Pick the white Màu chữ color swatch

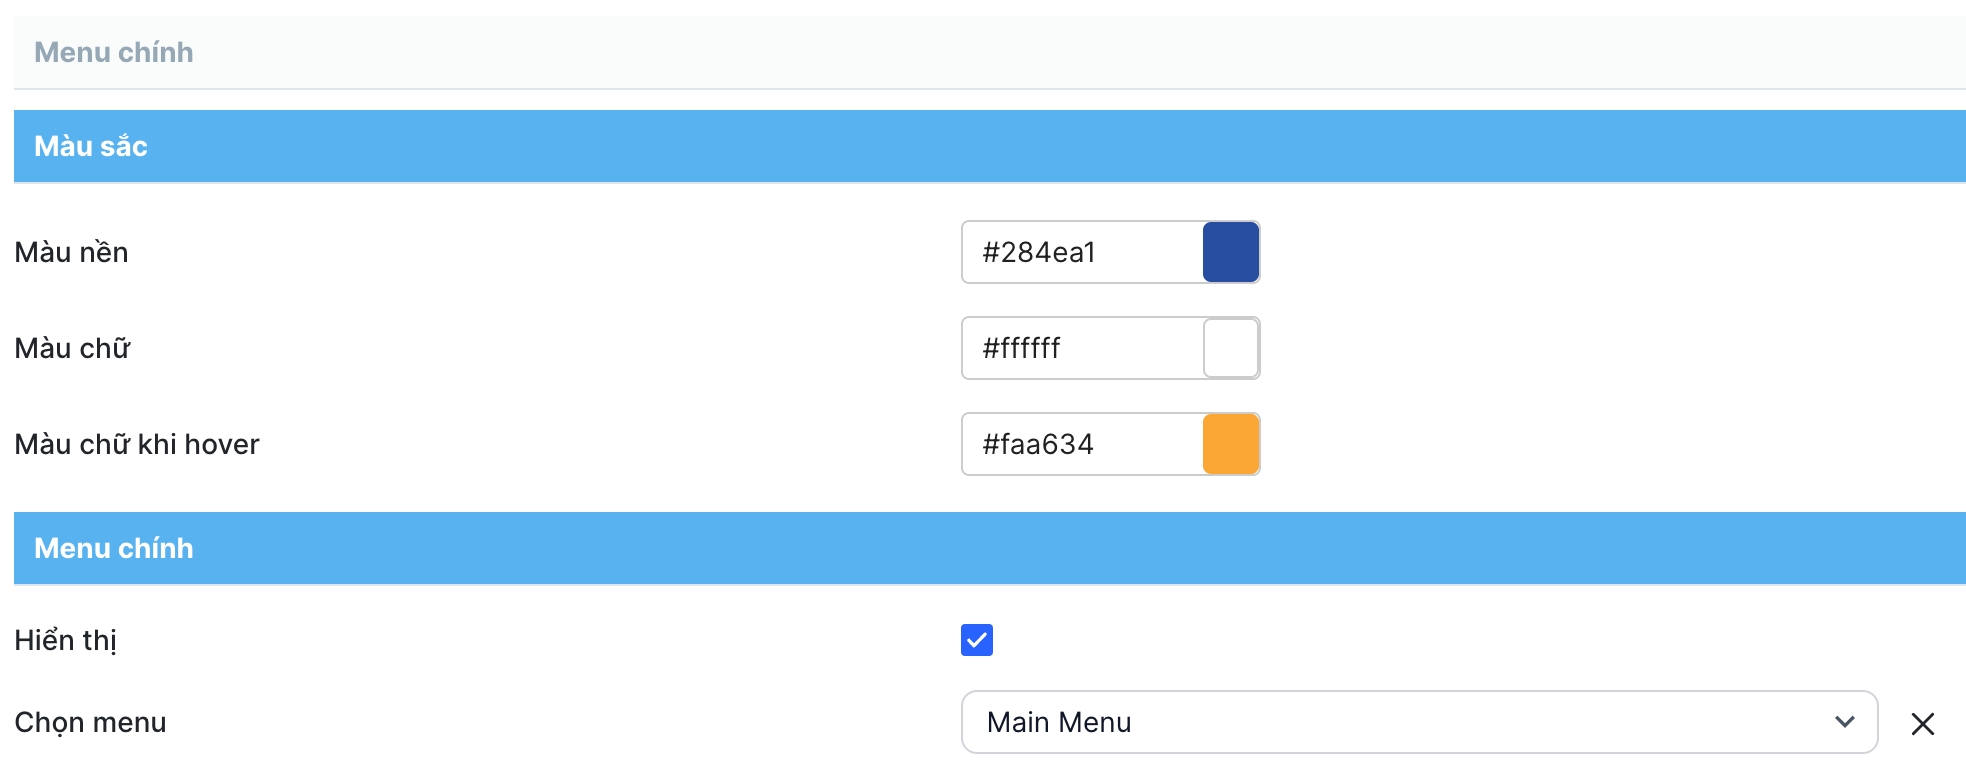pos(1231,348)
